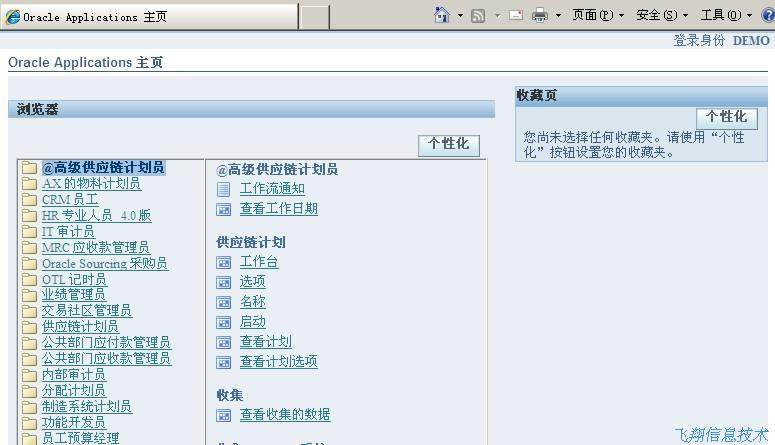Click the folder icon beside @高级供应链计划员

click(x=30, y=168)
